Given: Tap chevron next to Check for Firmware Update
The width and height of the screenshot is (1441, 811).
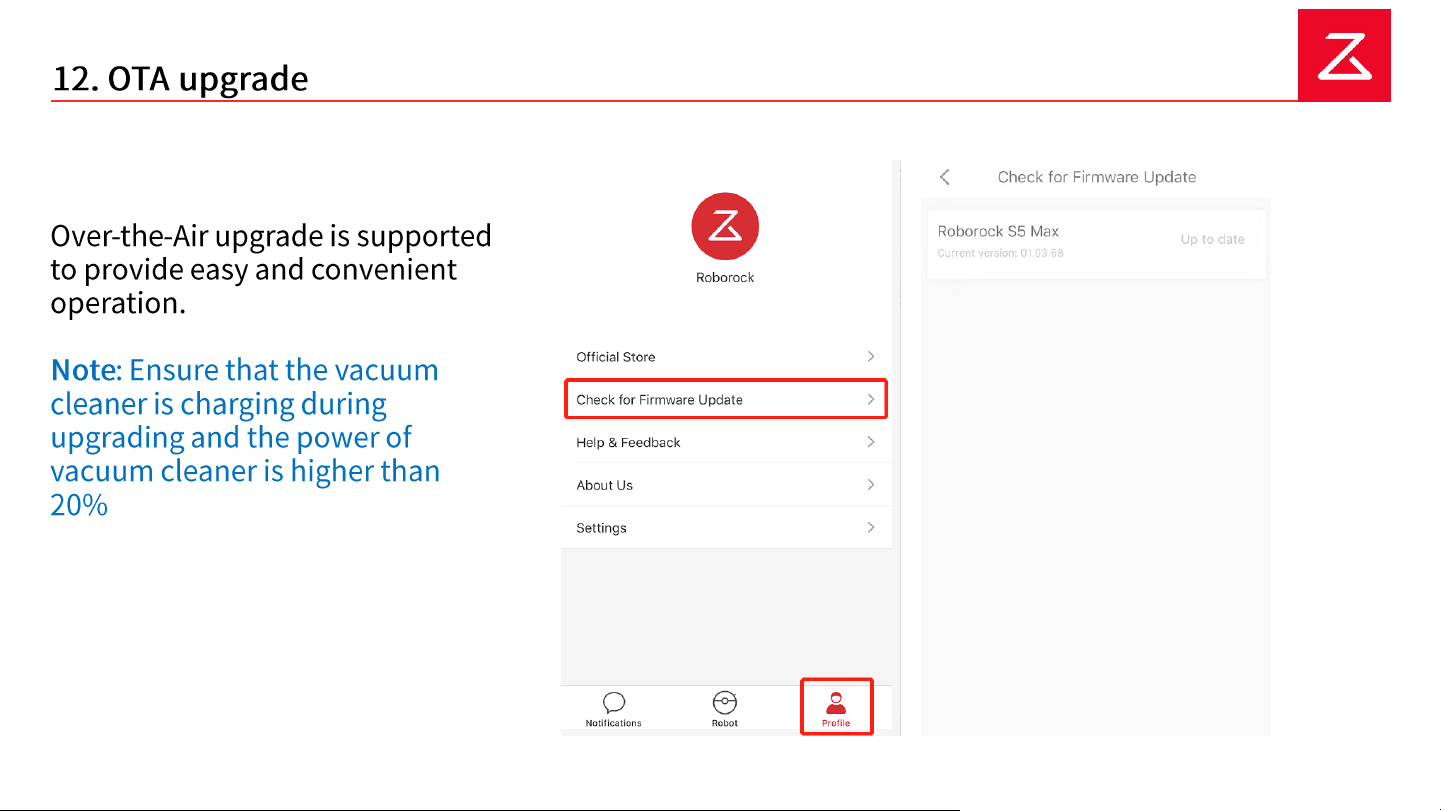Looking at the screenshot, I should pyautogui.click(x=871, y=399).
